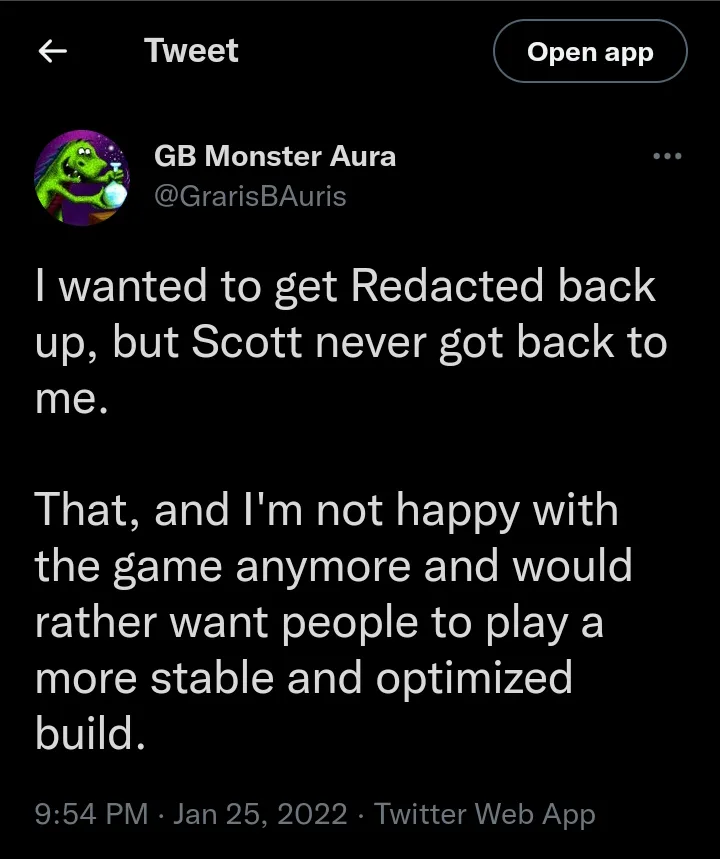Click the phrase rather want people
The width and height of the screenshot is (720, 859).
(227, 624)
